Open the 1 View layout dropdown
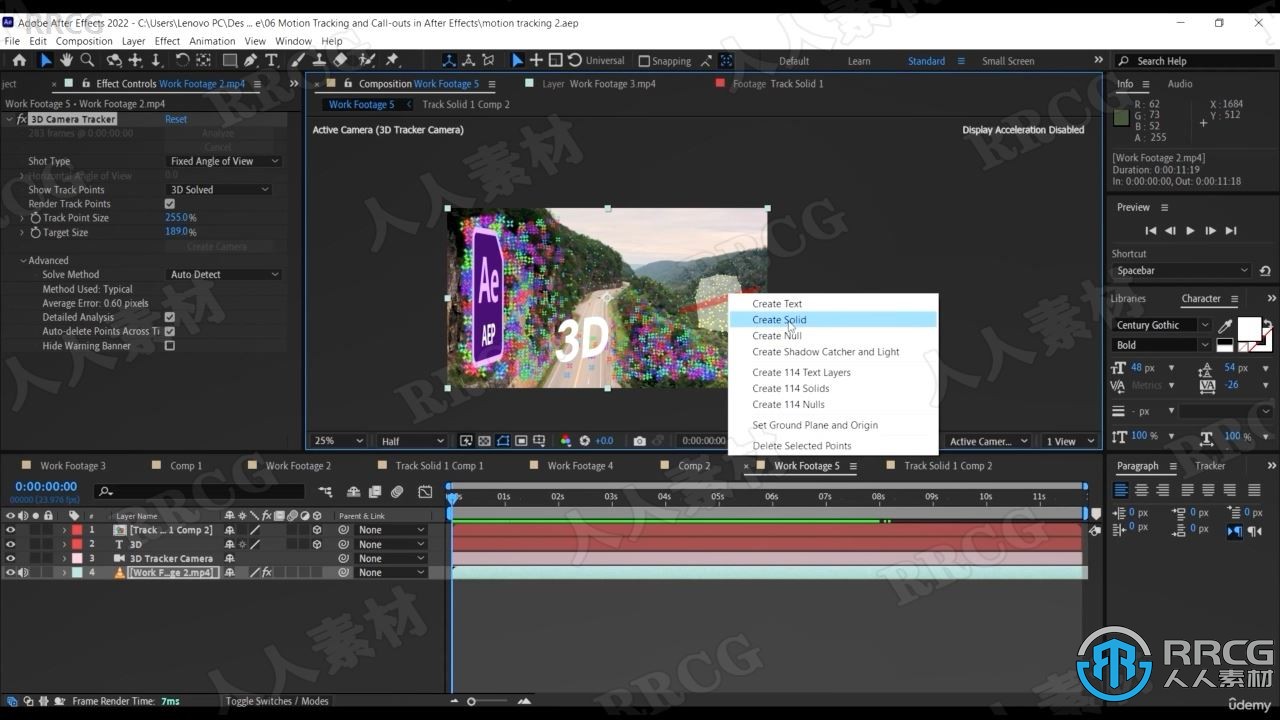Screen dimensions: 1280x720 pos(1068,441)
